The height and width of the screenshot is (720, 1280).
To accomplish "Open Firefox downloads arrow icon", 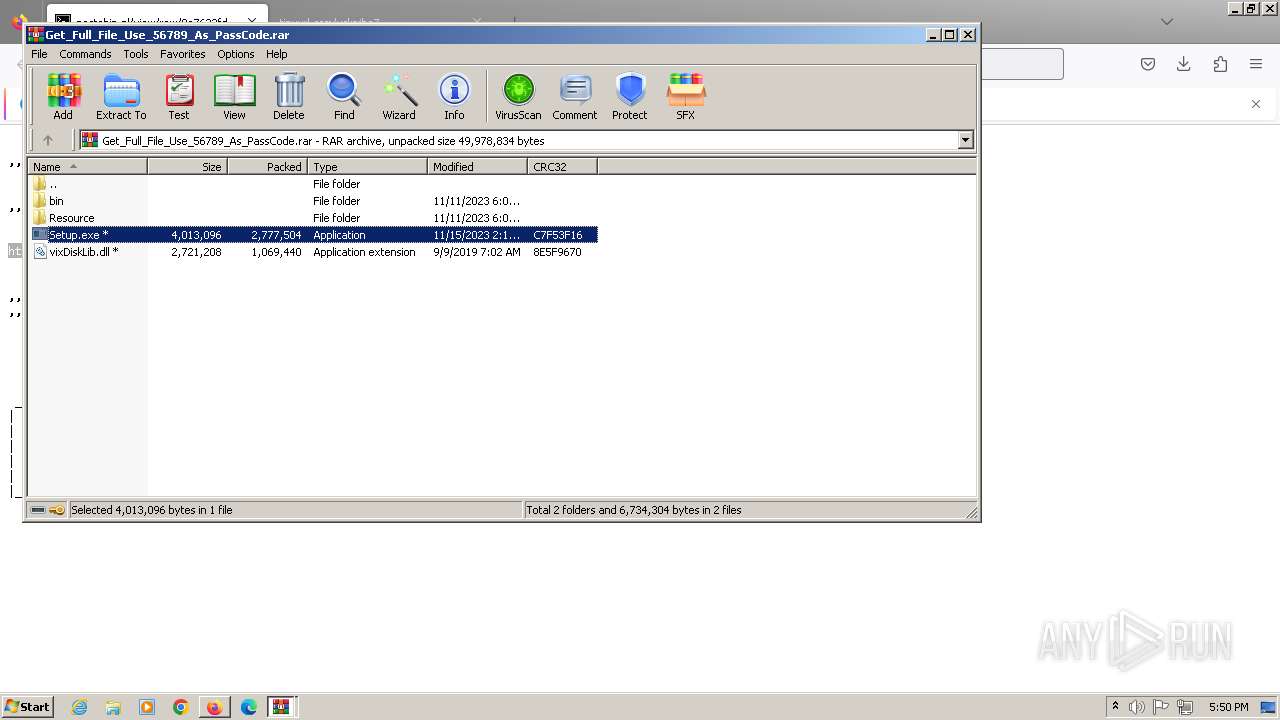I will tap(1184, 64).
